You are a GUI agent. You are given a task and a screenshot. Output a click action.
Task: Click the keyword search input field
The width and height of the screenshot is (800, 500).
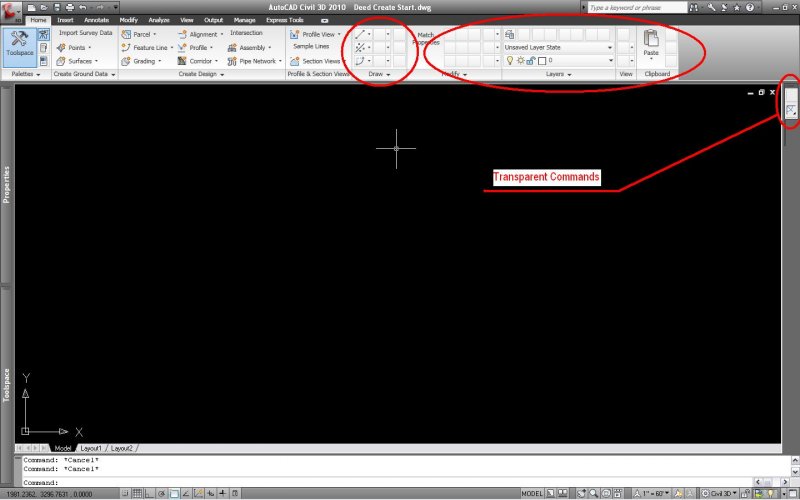coord(637,8)
